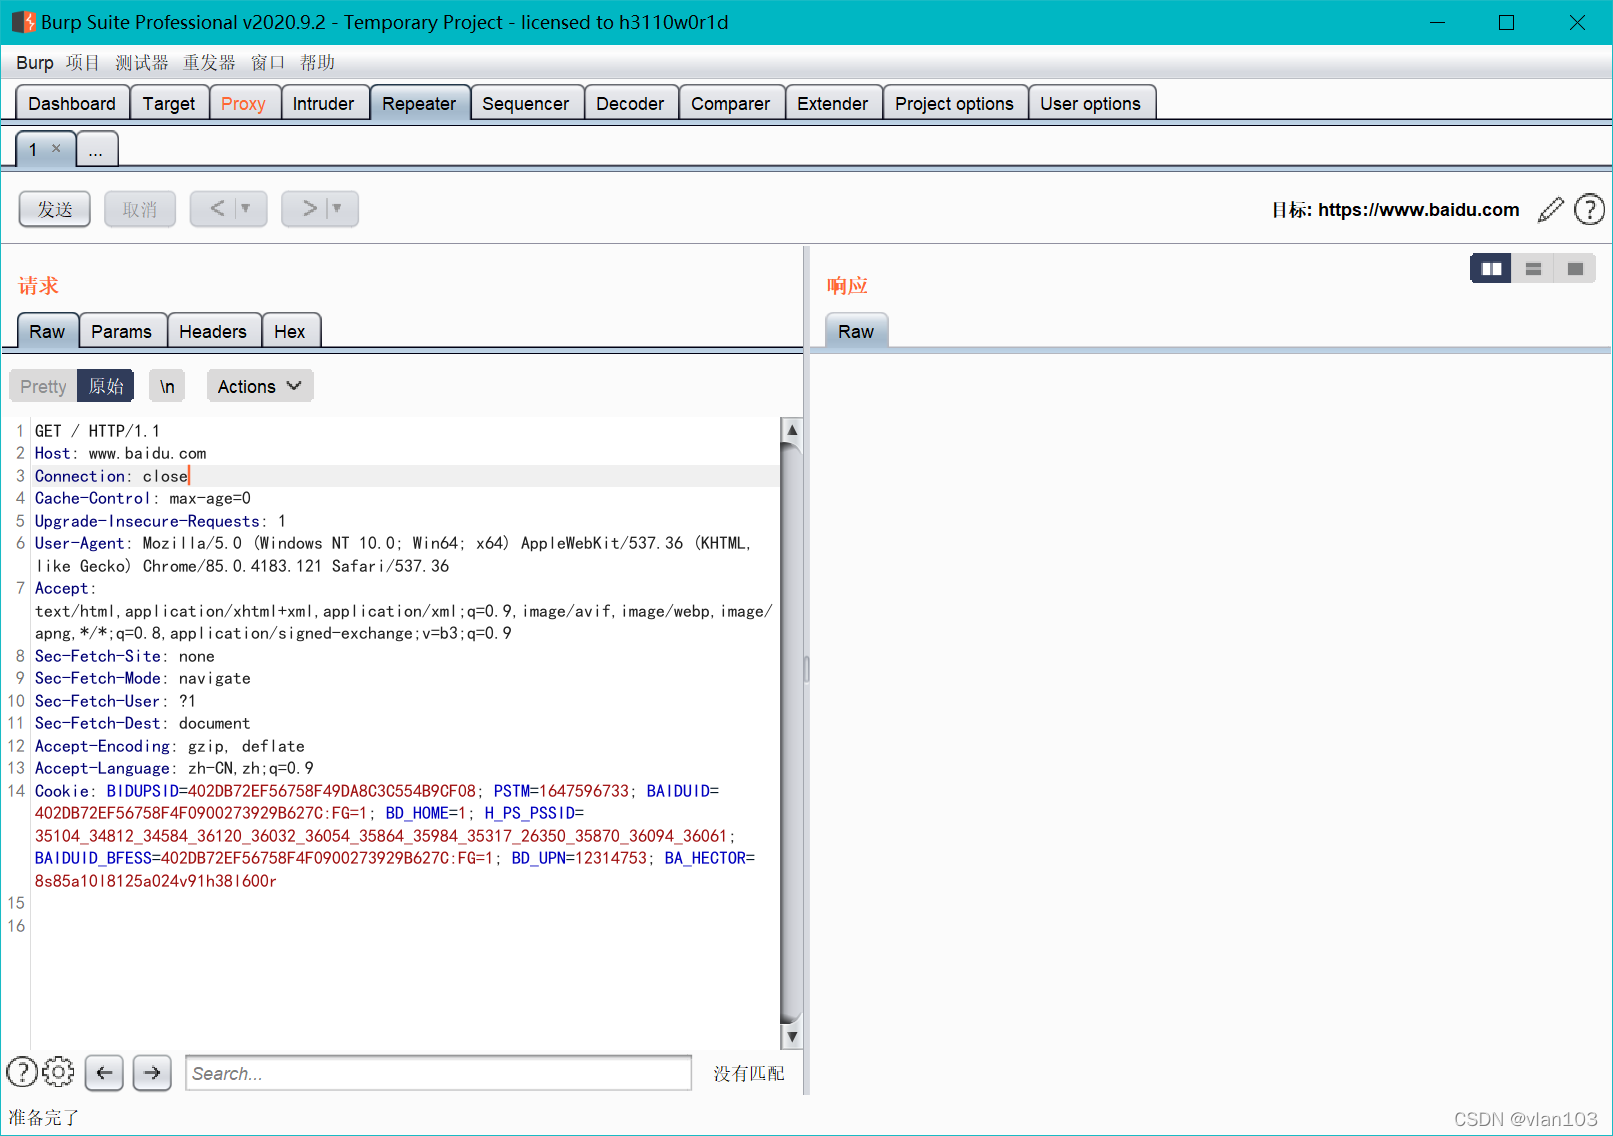This screenshot has height=1136, width=1613.
Task: Toggle \n non-printable characters display
Action: pos(167,386)
